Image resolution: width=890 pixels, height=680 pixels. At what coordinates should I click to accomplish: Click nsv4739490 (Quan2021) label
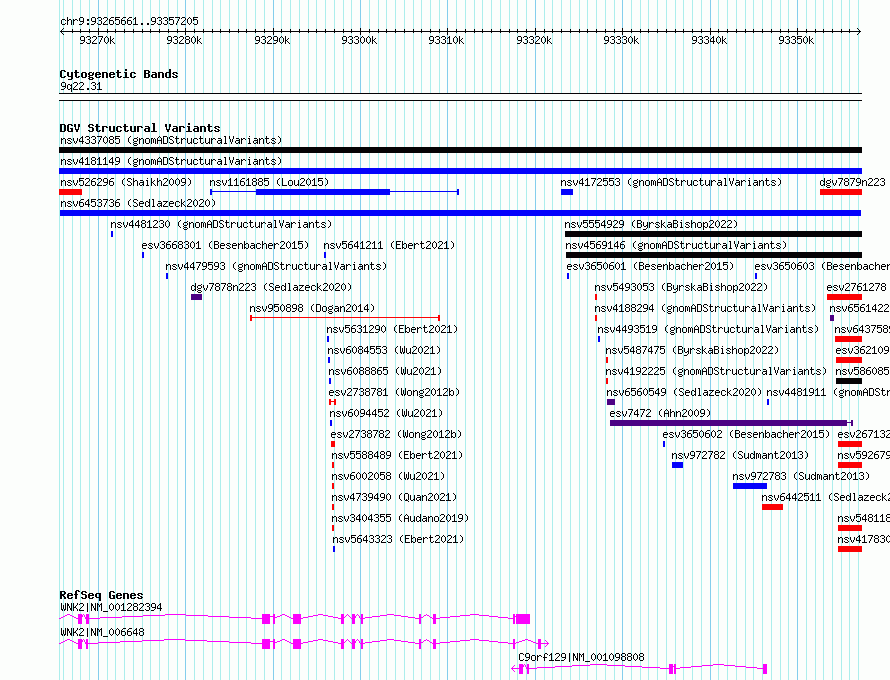tap(394, 497)
